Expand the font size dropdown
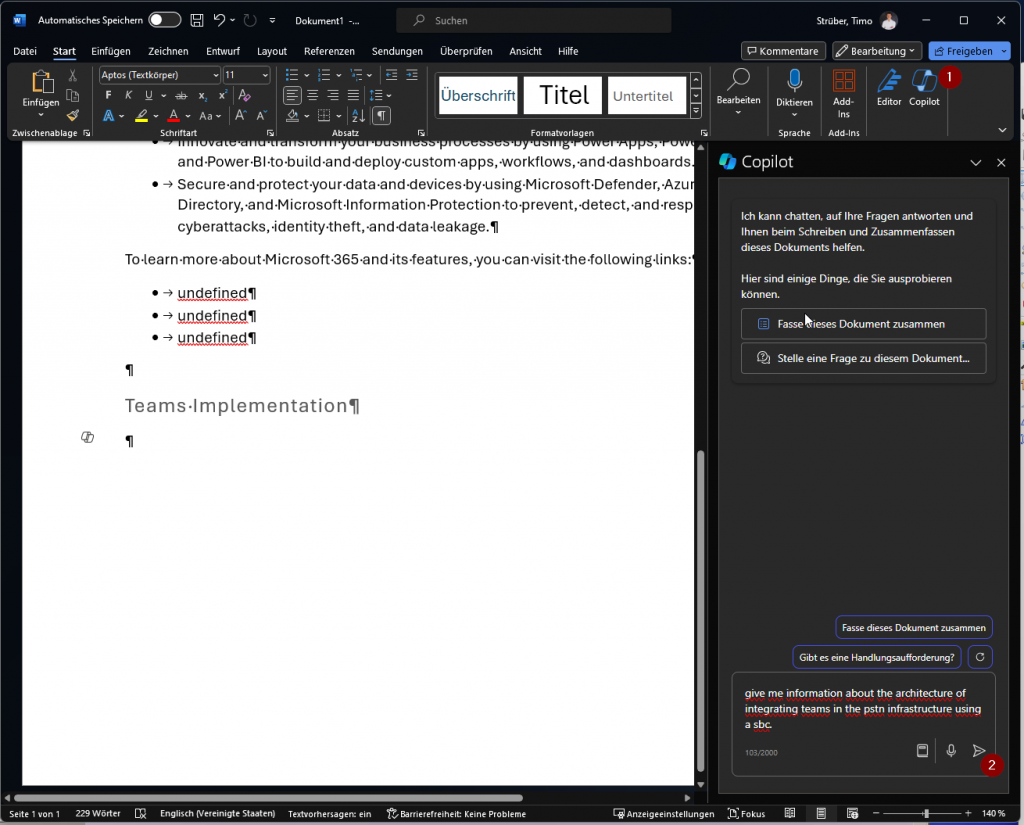The width and height of the screenshot is (1024, 825). [264, 75]
